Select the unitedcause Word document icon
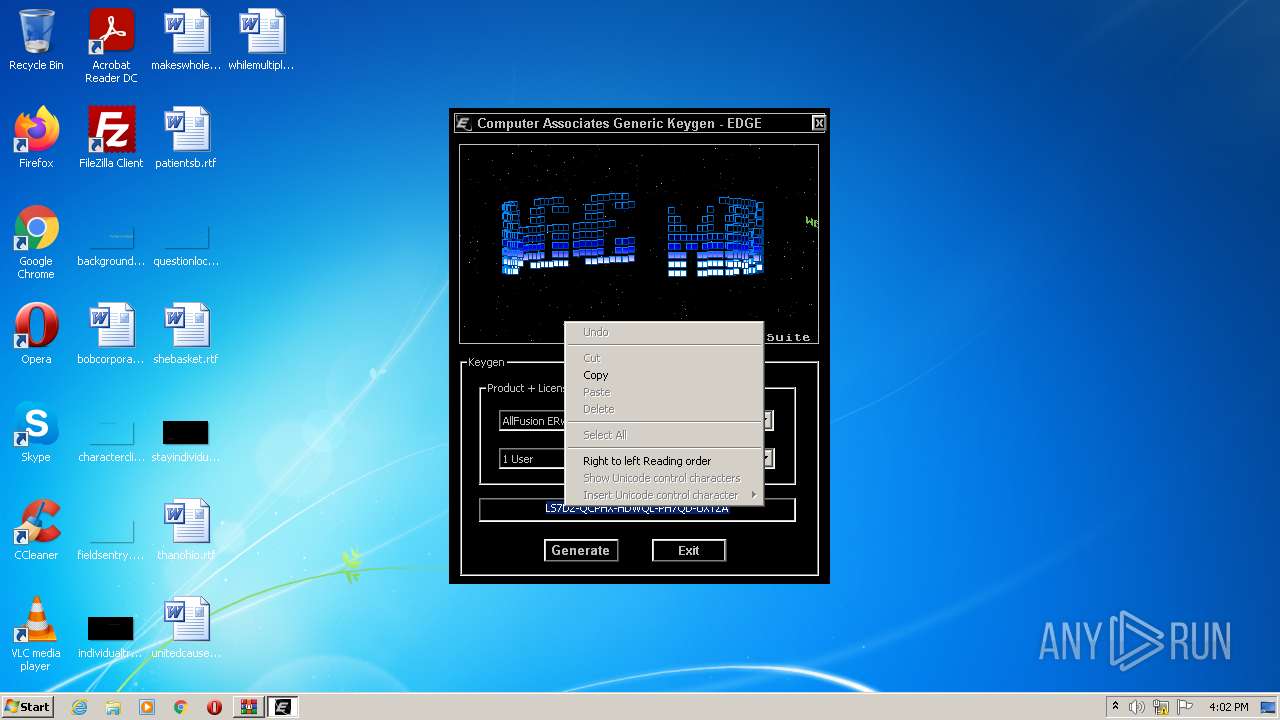The image size is (1280, 720). (186, 628)
